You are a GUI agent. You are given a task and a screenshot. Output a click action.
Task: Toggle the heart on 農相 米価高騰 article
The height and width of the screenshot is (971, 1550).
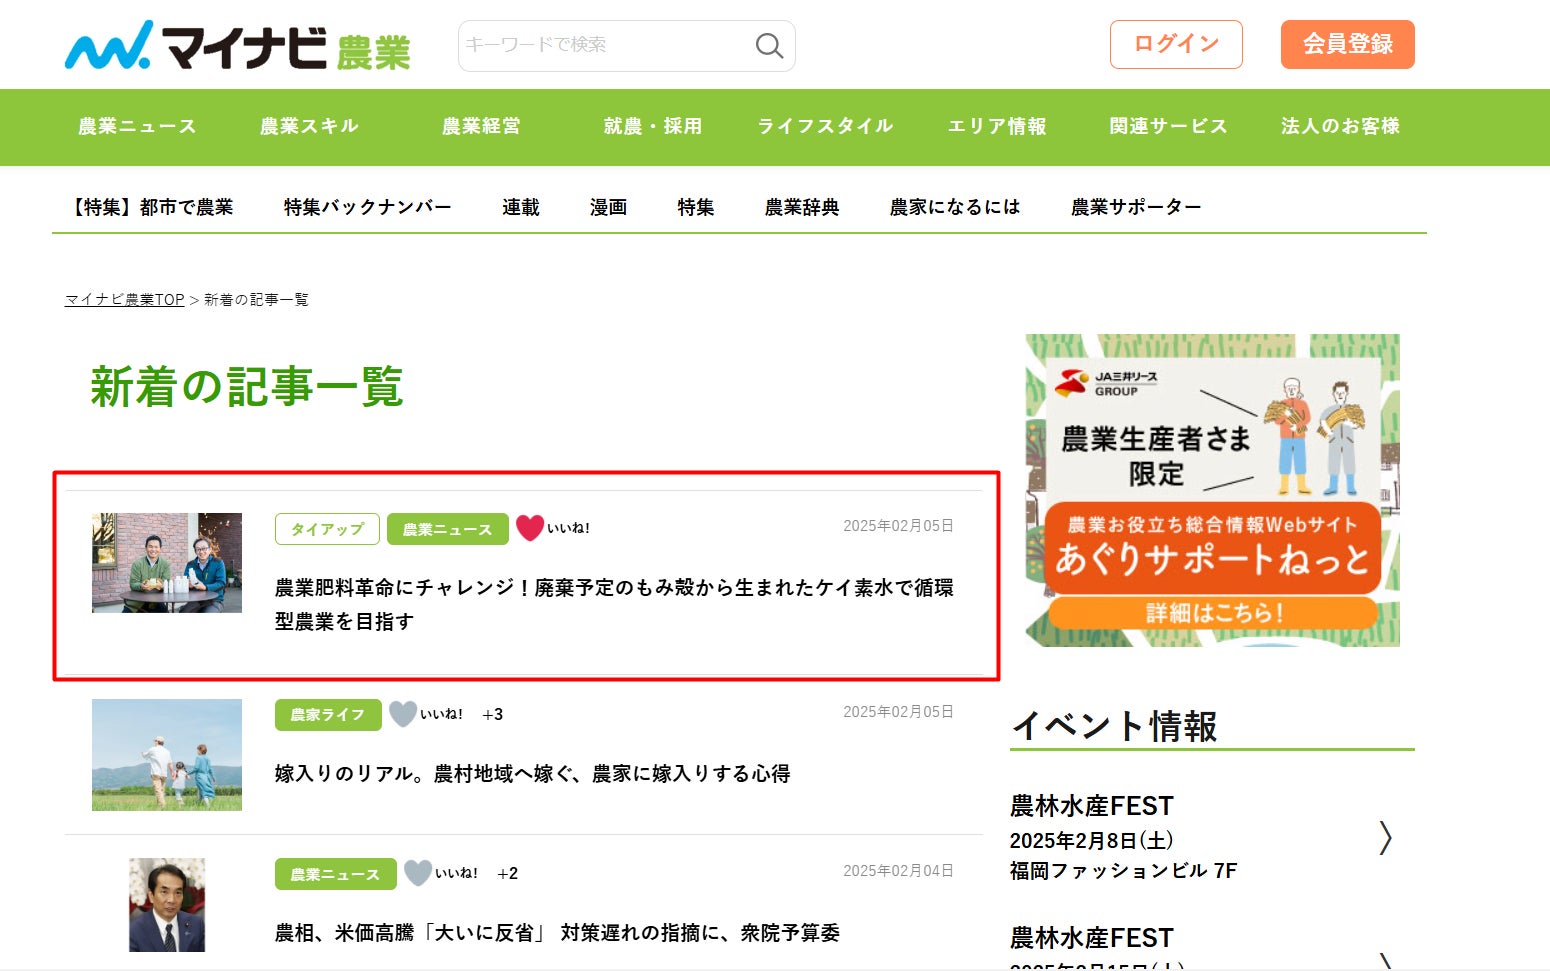tap(418, 873)
